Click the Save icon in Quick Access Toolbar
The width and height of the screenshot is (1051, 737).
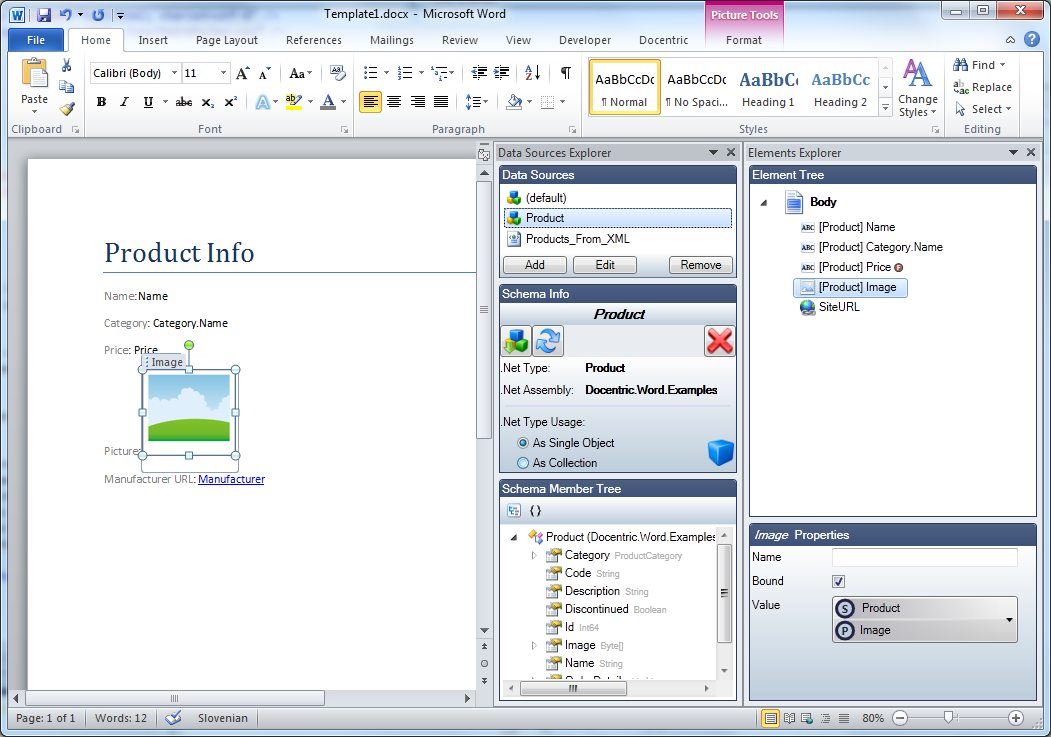pyautogui.click(x=44, y=15)
